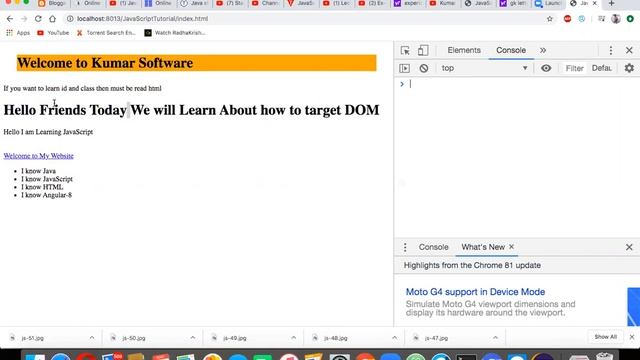Viewport: 640px width, 360px height.
Task: Open Moto G4 support in Device Mode link
Action: [475, 292]
